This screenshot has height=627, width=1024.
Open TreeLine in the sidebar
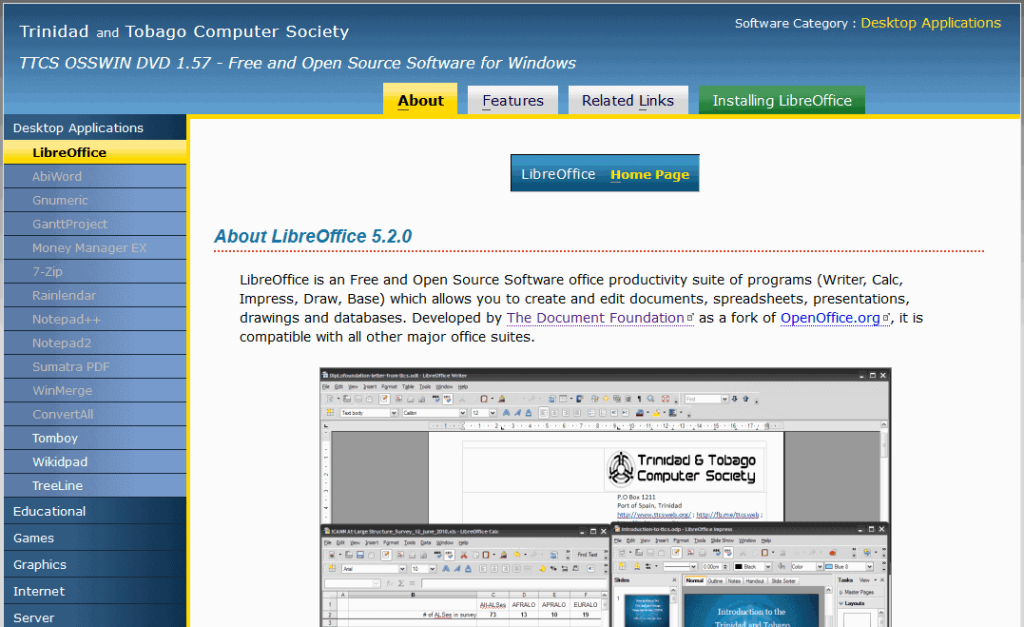[95, 485]
